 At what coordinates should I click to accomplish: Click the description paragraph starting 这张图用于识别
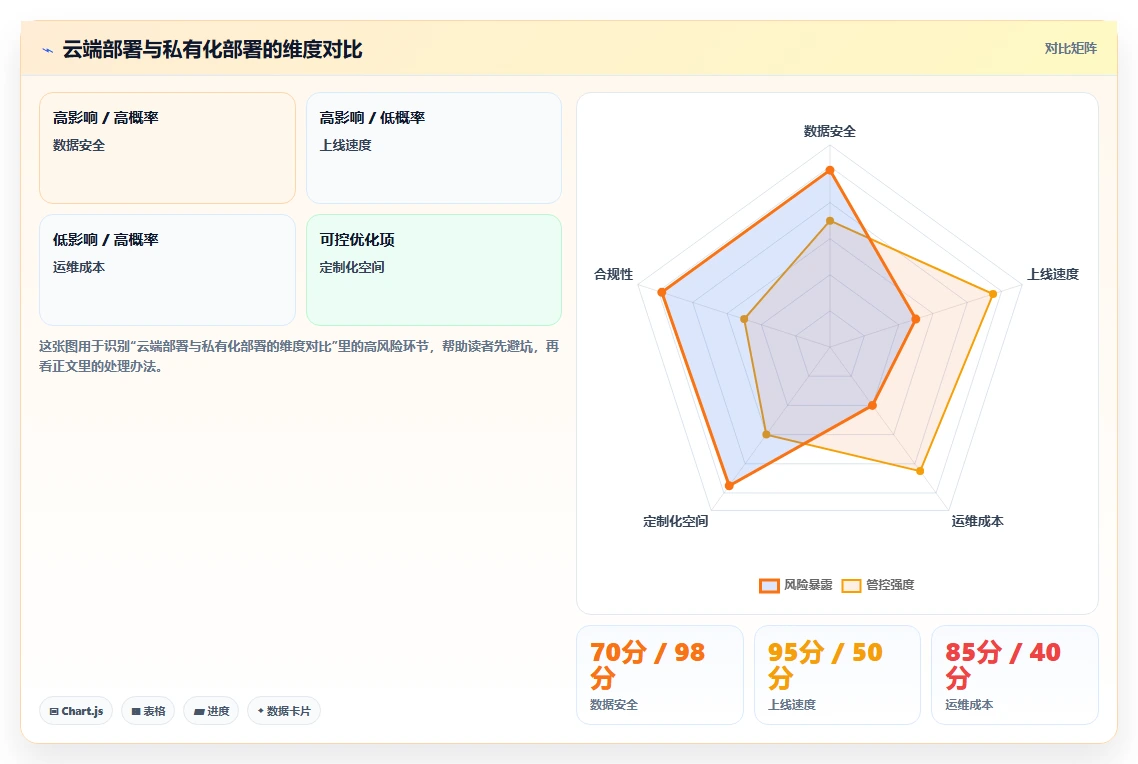coord(299,356)
